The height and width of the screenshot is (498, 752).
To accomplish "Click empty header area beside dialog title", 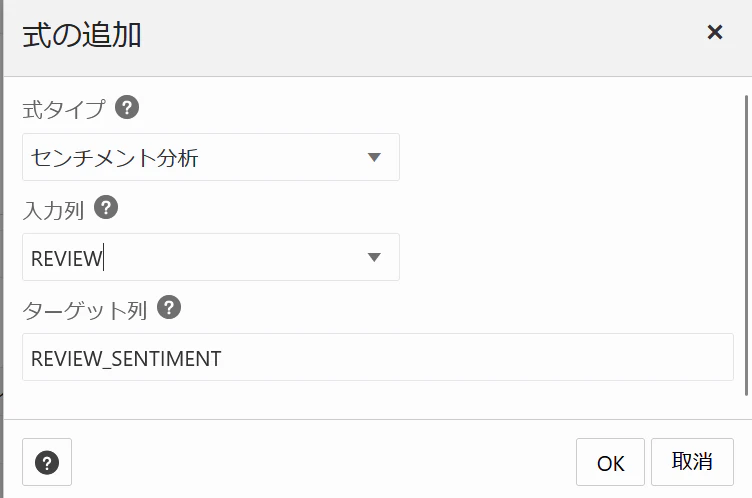I will 400,35.
